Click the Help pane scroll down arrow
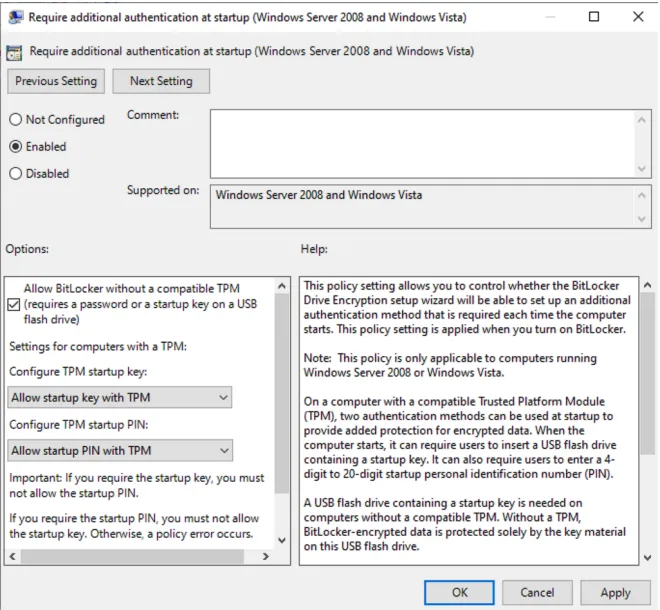The height and width of the screenshot is (610, 660). click(x=648, y=558)
